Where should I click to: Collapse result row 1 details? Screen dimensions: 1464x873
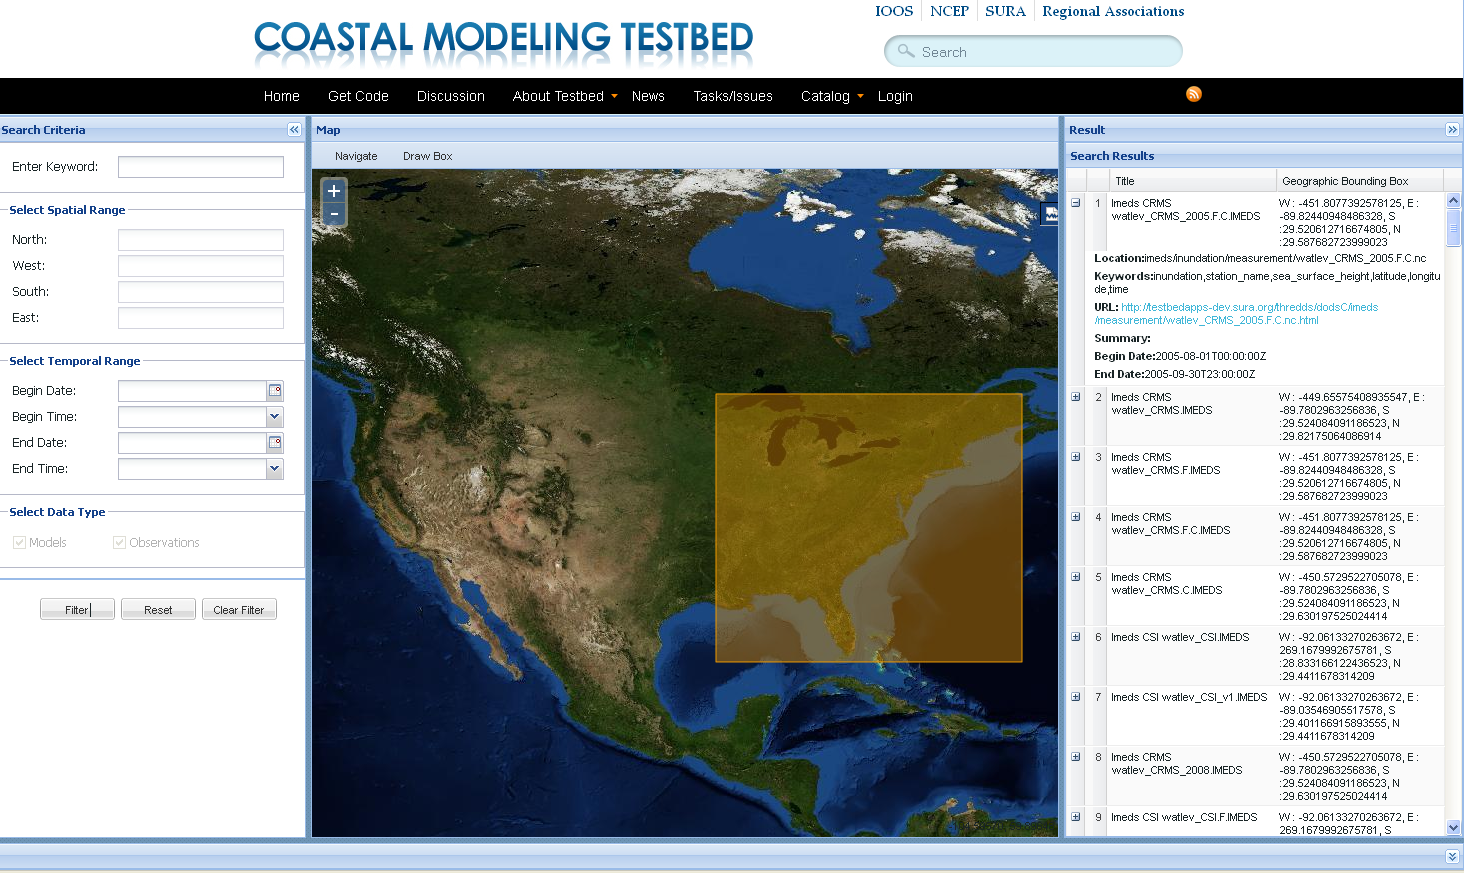[1076, 203]
